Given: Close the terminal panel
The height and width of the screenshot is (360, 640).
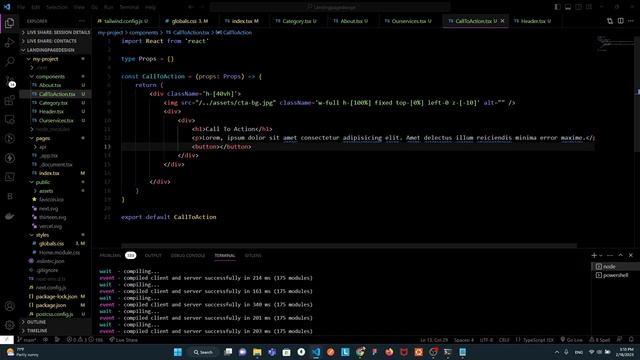Looking at the screenshot, I should [631, 255].
